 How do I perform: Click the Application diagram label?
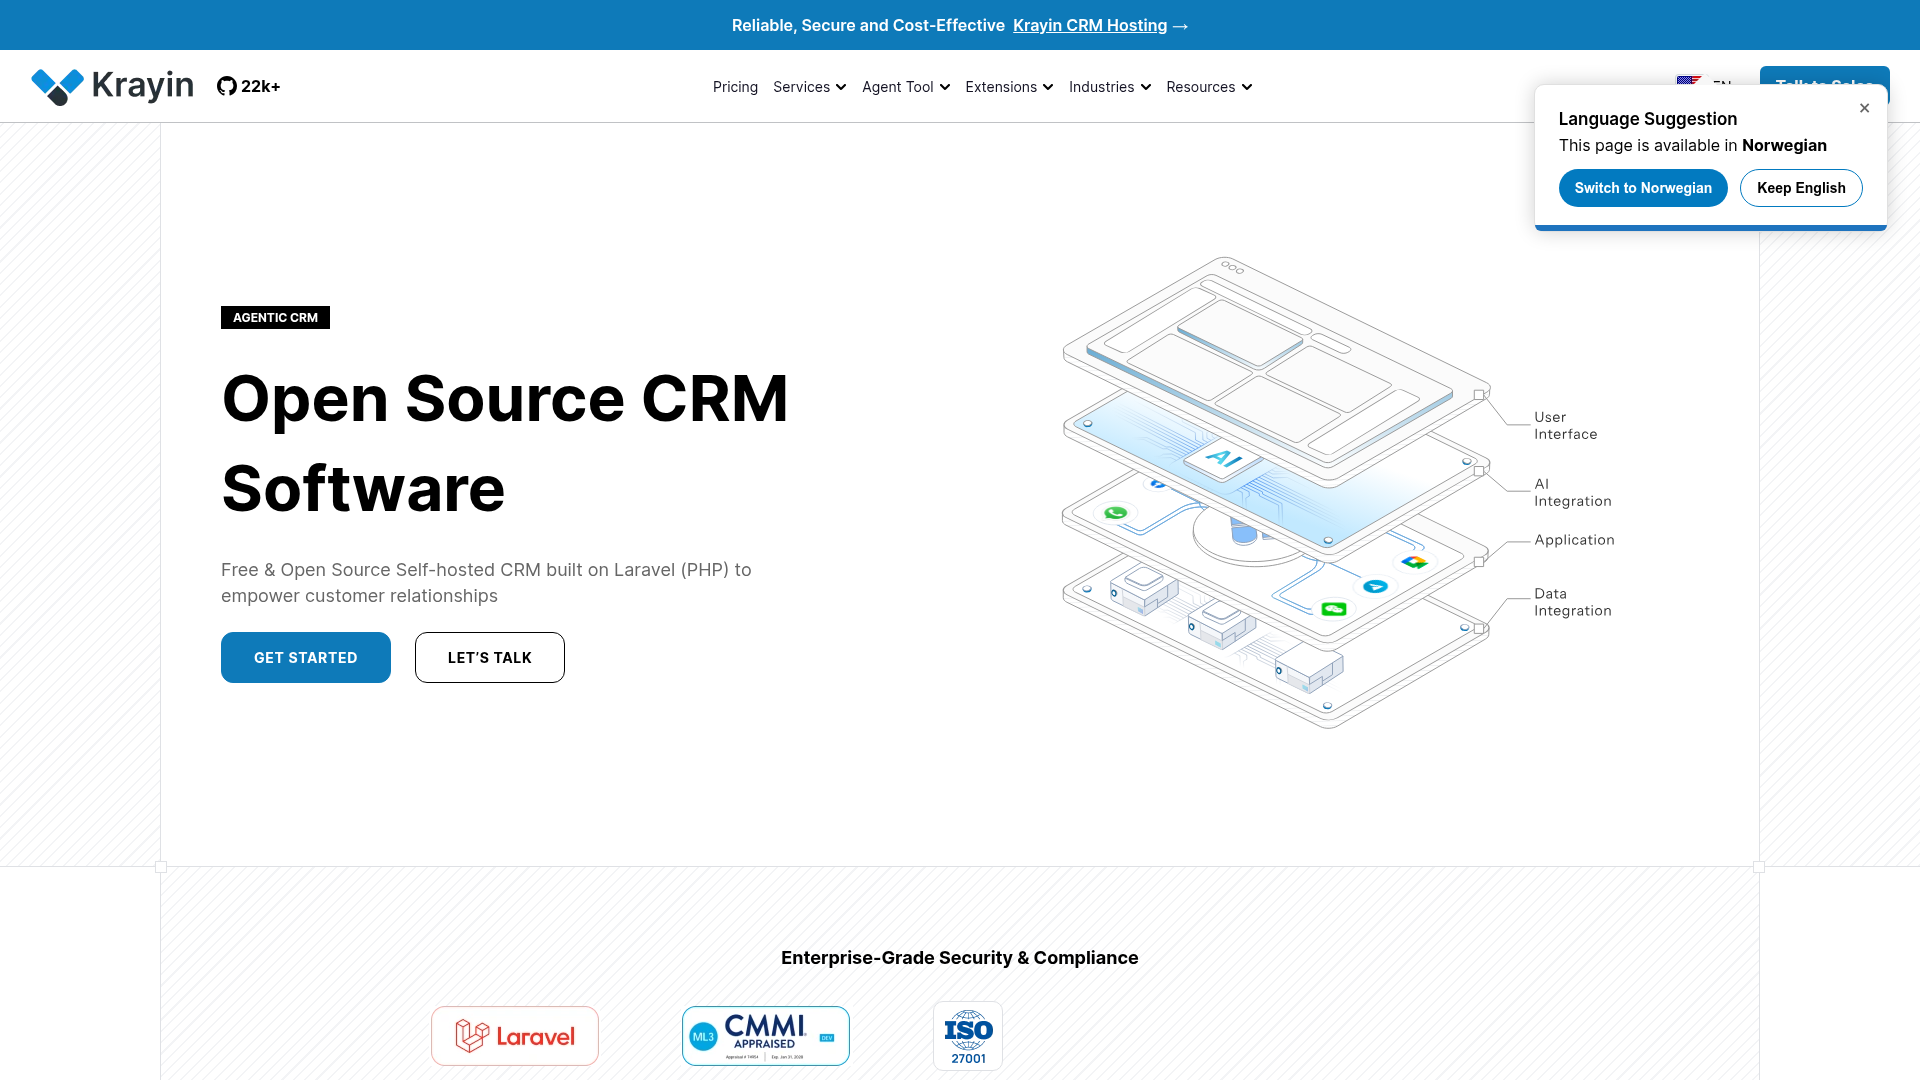pyautogui.click(x=1574, y=540)
